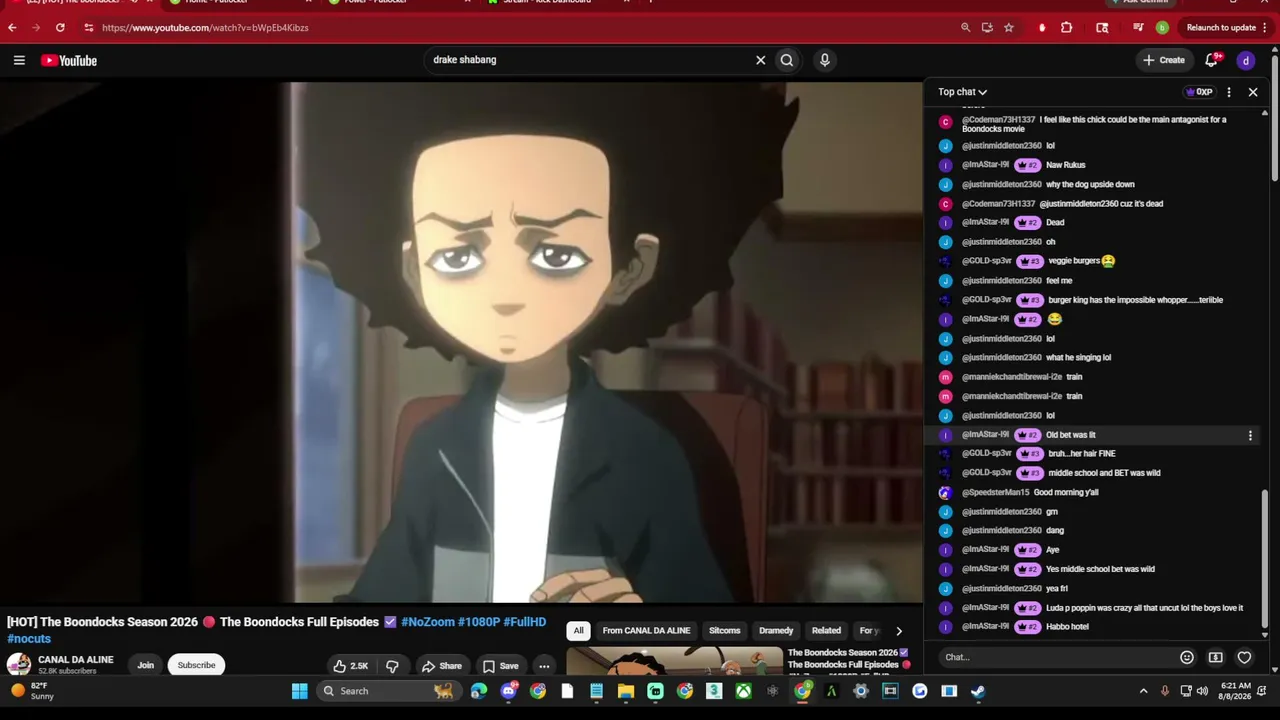Open more video actions menu
Image resolution: width=1280 pixels, height=720 pixels.
(x=544, y=666)
